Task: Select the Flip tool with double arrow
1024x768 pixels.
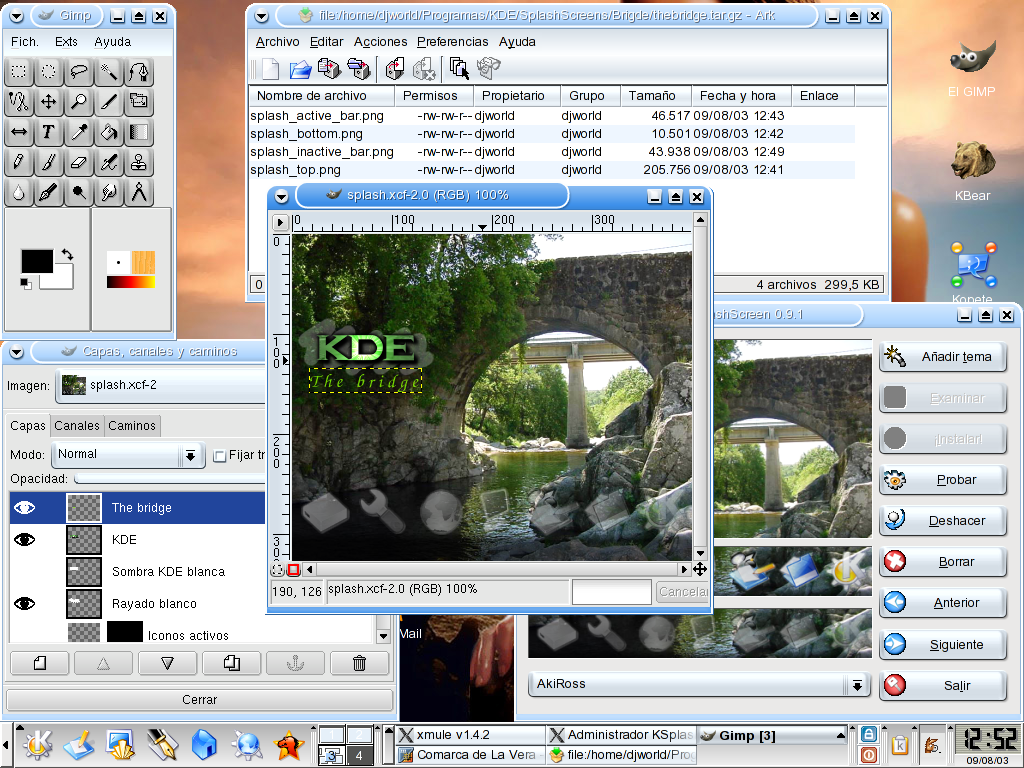Action: [x=19, y=132]
